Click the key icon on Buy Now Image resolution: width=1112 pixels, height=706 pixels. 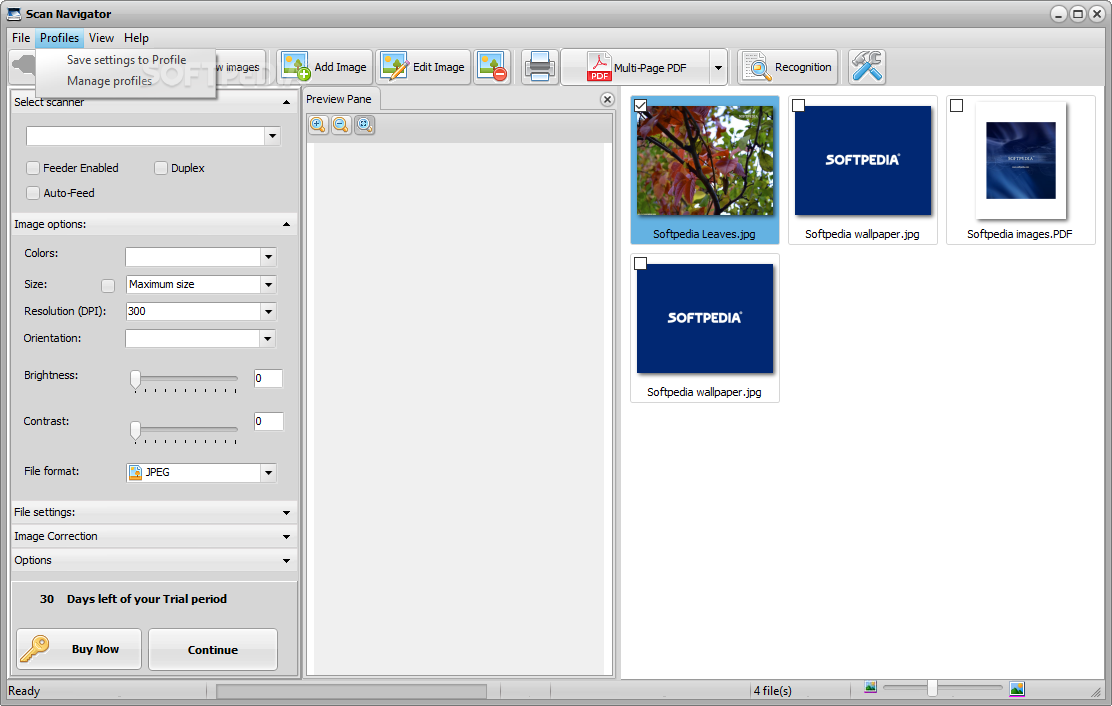click(35, 648)
